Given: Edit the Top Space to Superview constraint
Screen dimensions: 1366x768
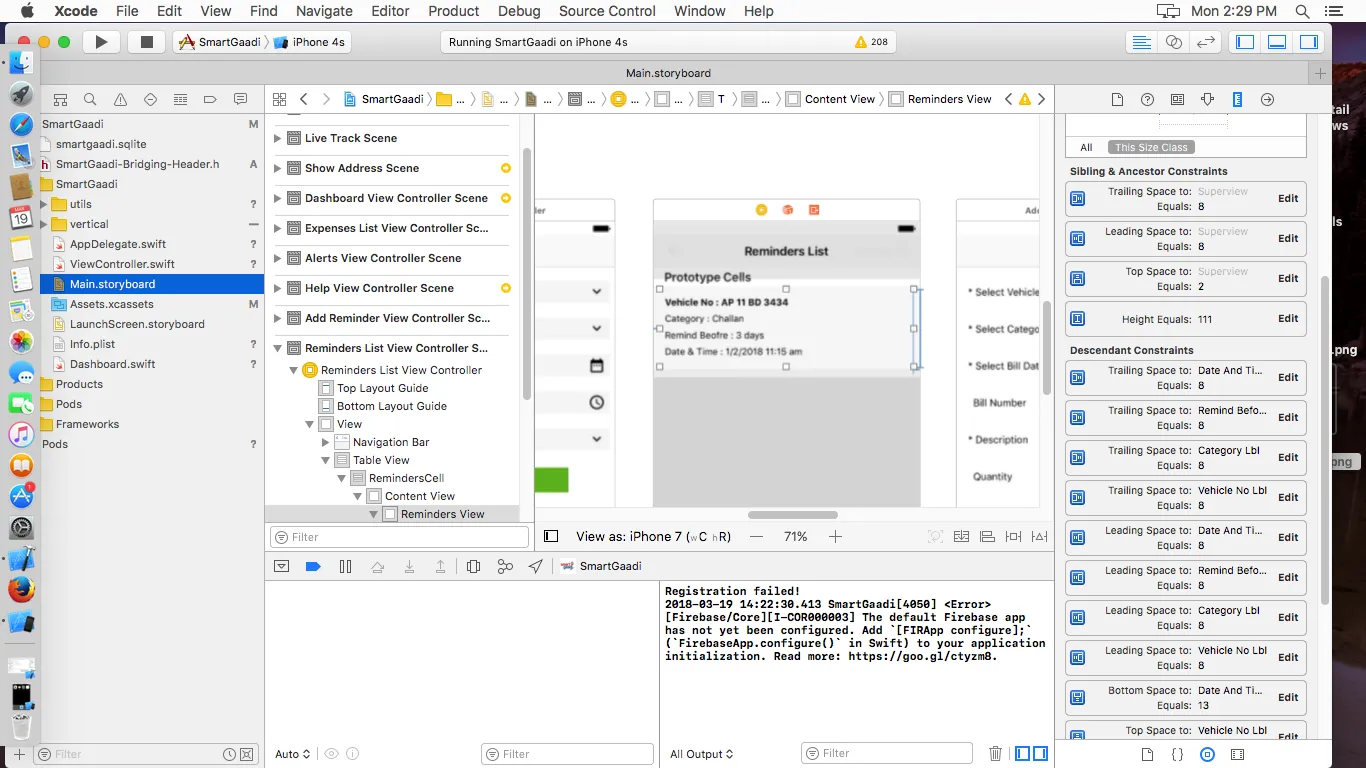Looking at the screenshot, I should point(1288,278).
